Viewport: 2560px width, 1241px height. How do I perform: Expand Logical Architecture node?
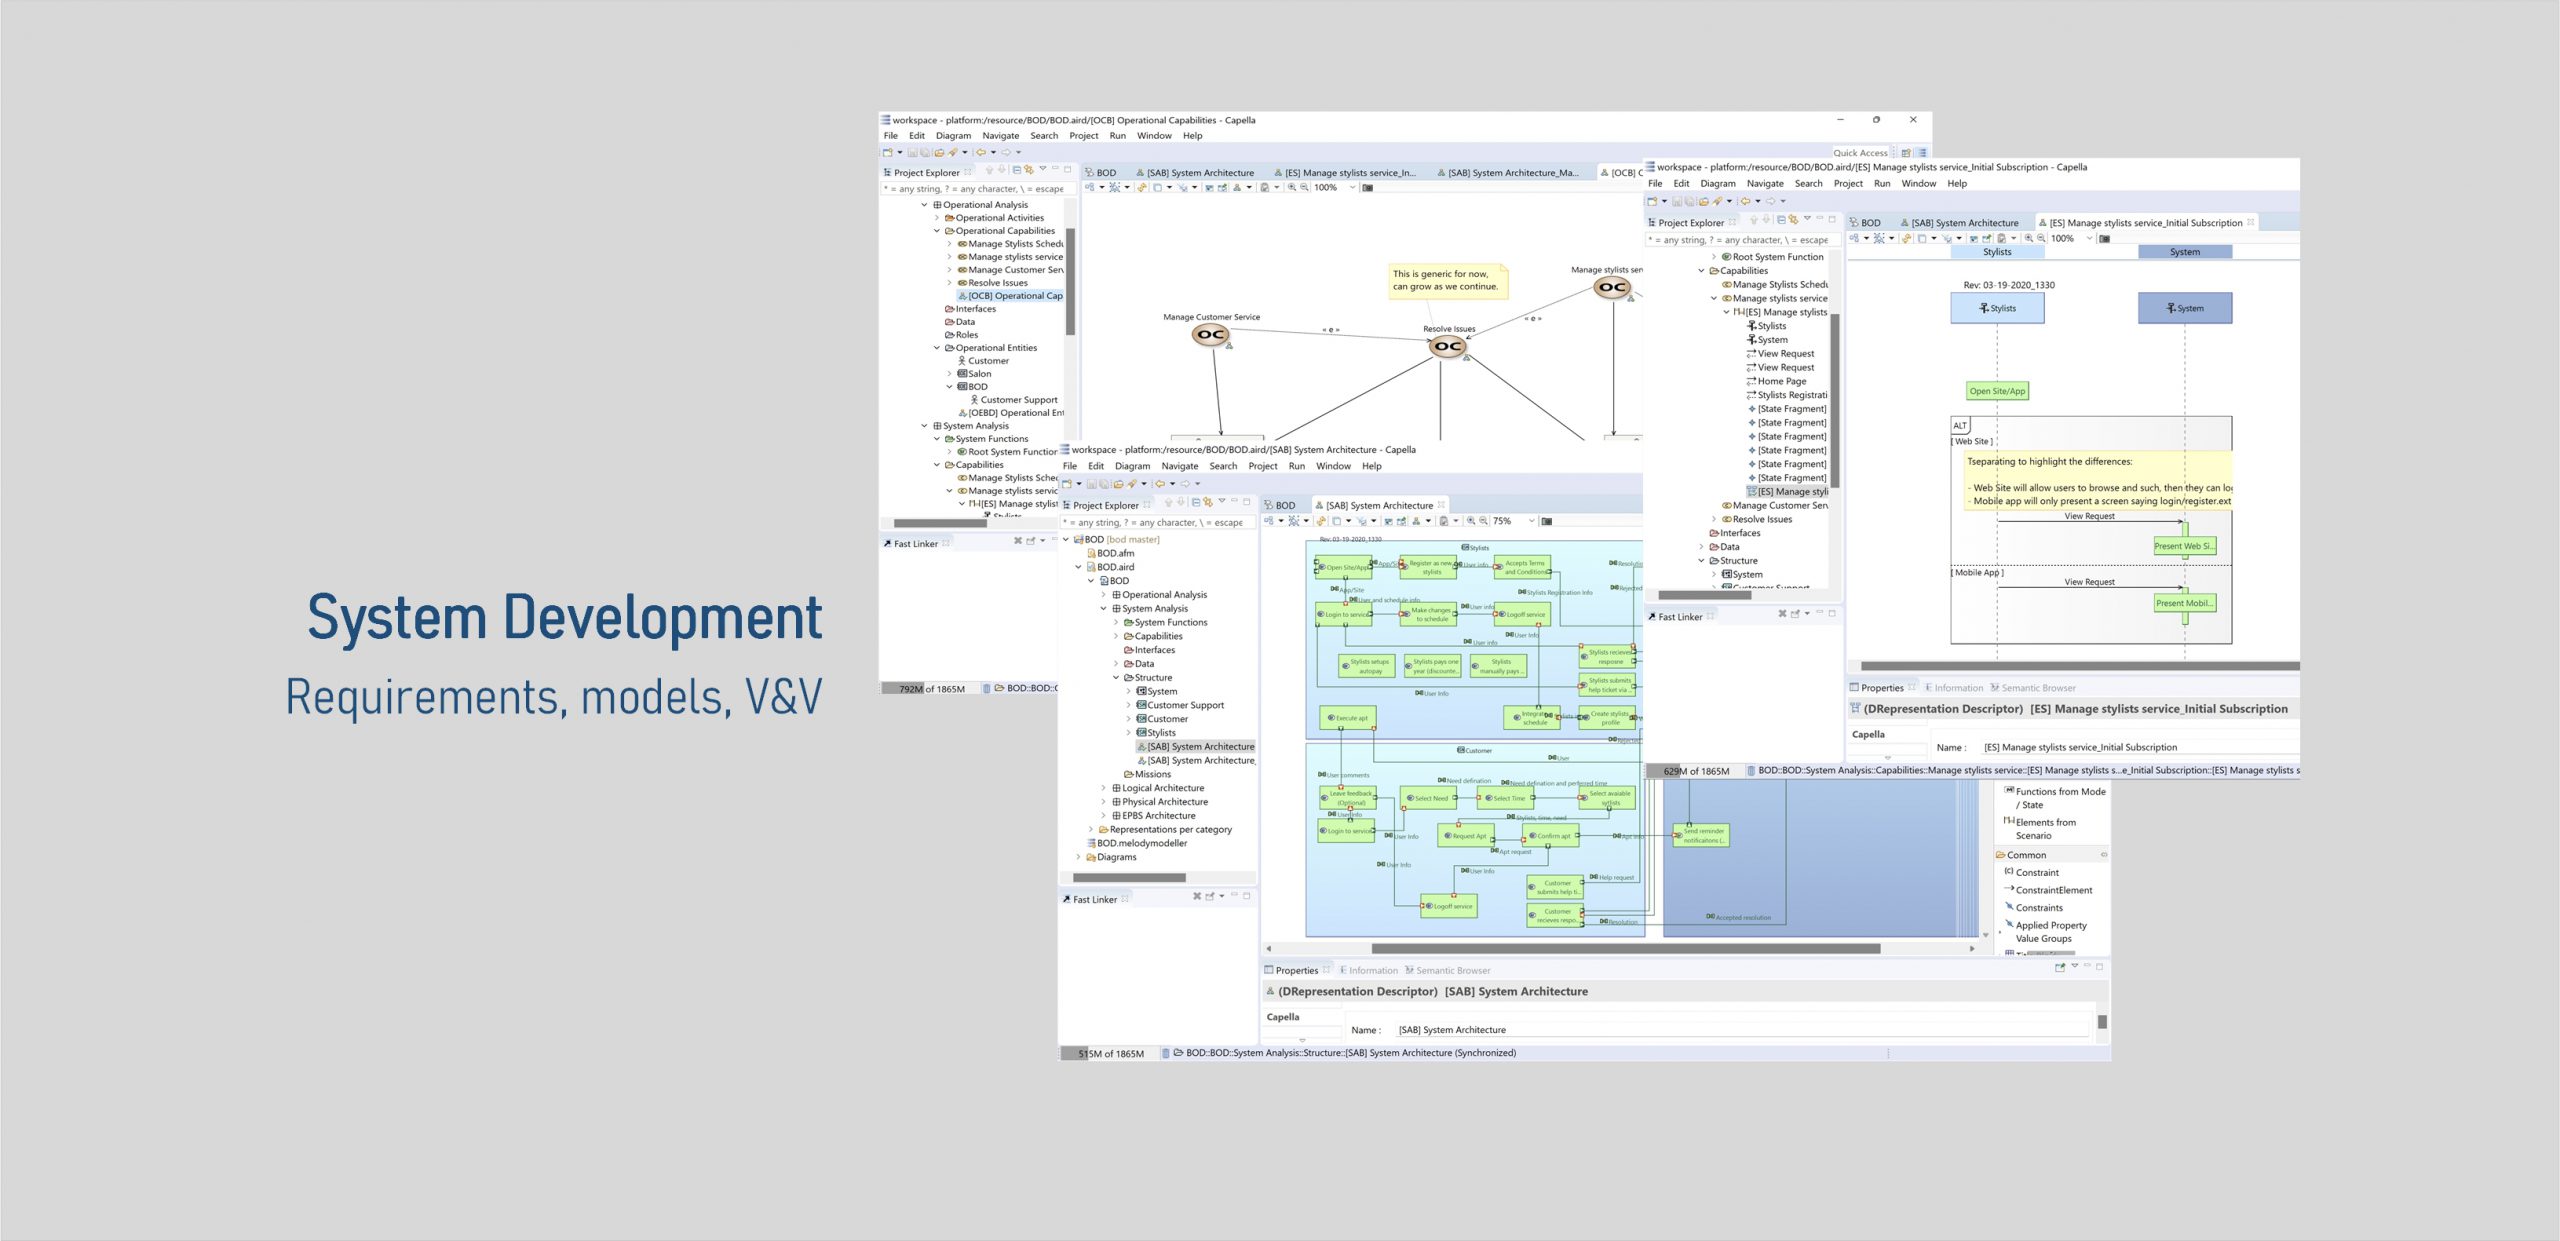[1104, 788]
